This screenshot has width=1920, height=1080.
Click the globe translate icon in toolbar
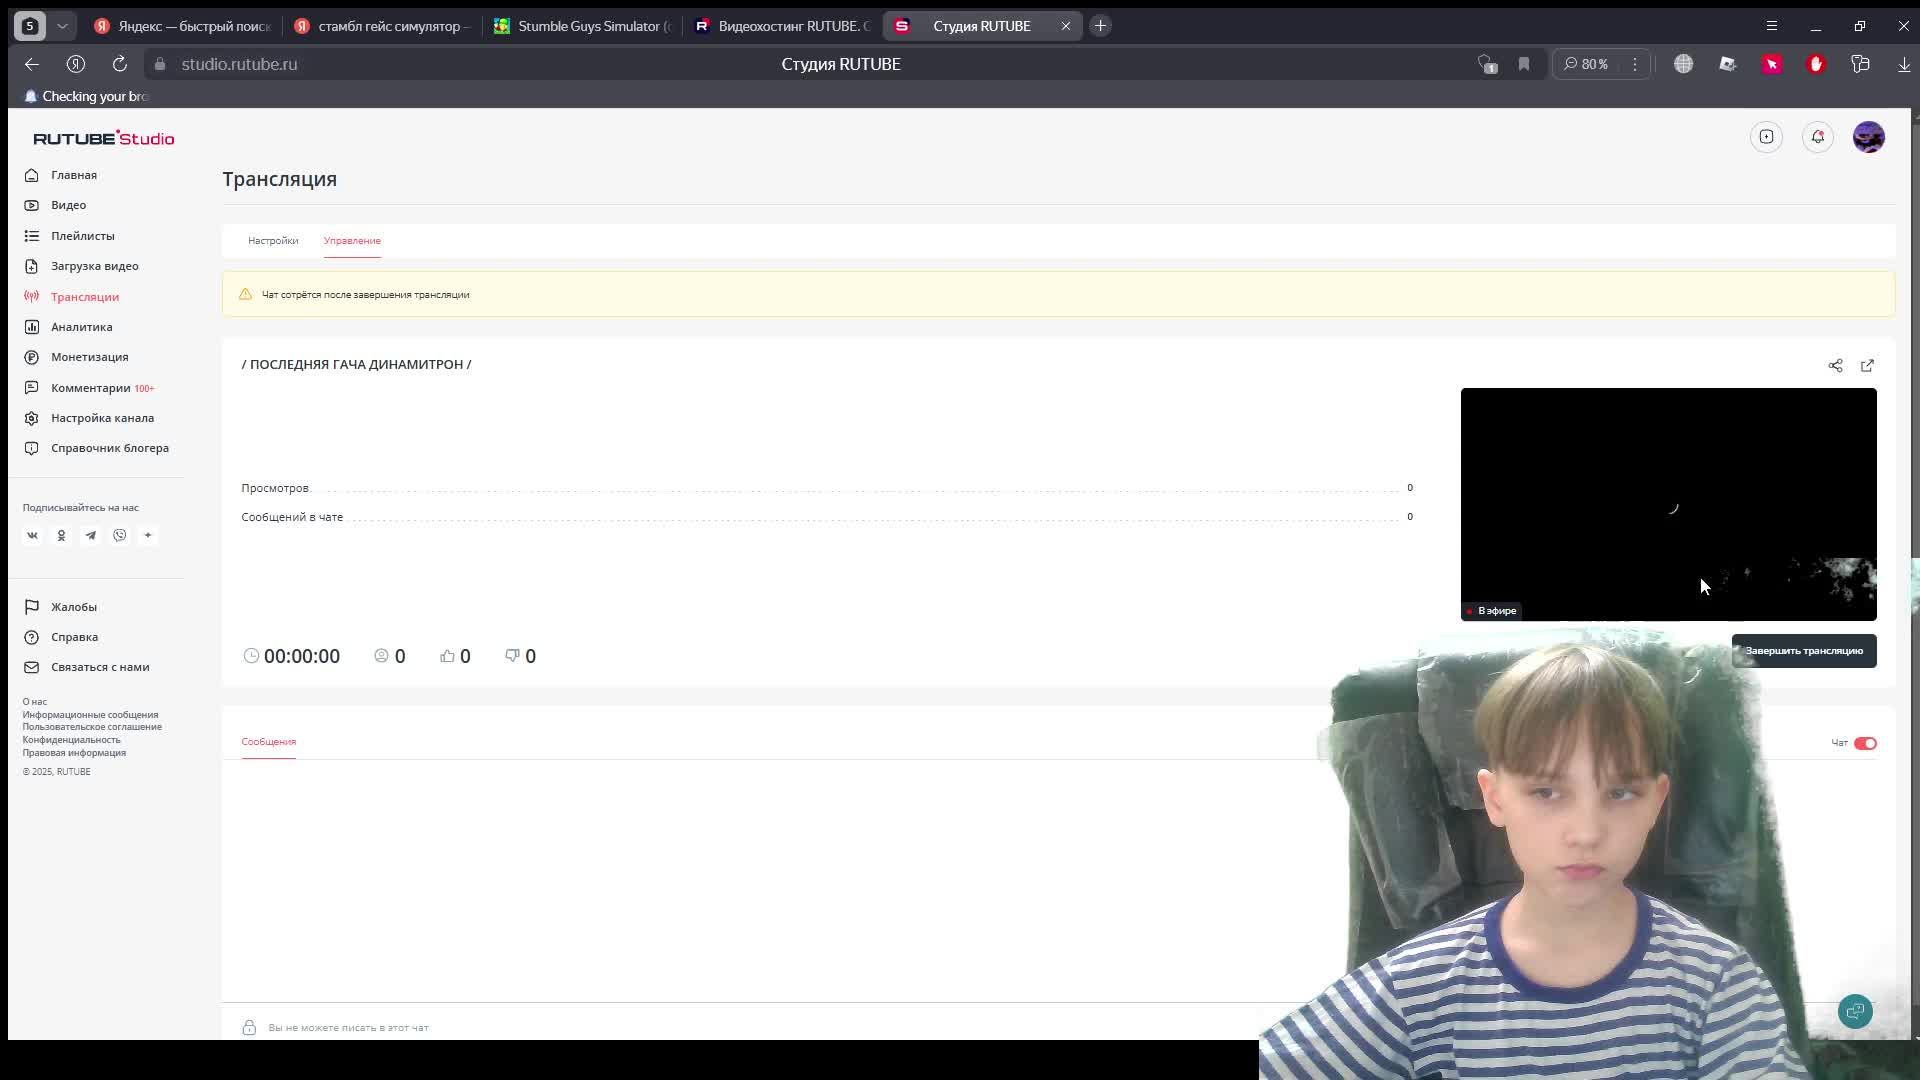pyautogui.click(x=1684, y=64)
